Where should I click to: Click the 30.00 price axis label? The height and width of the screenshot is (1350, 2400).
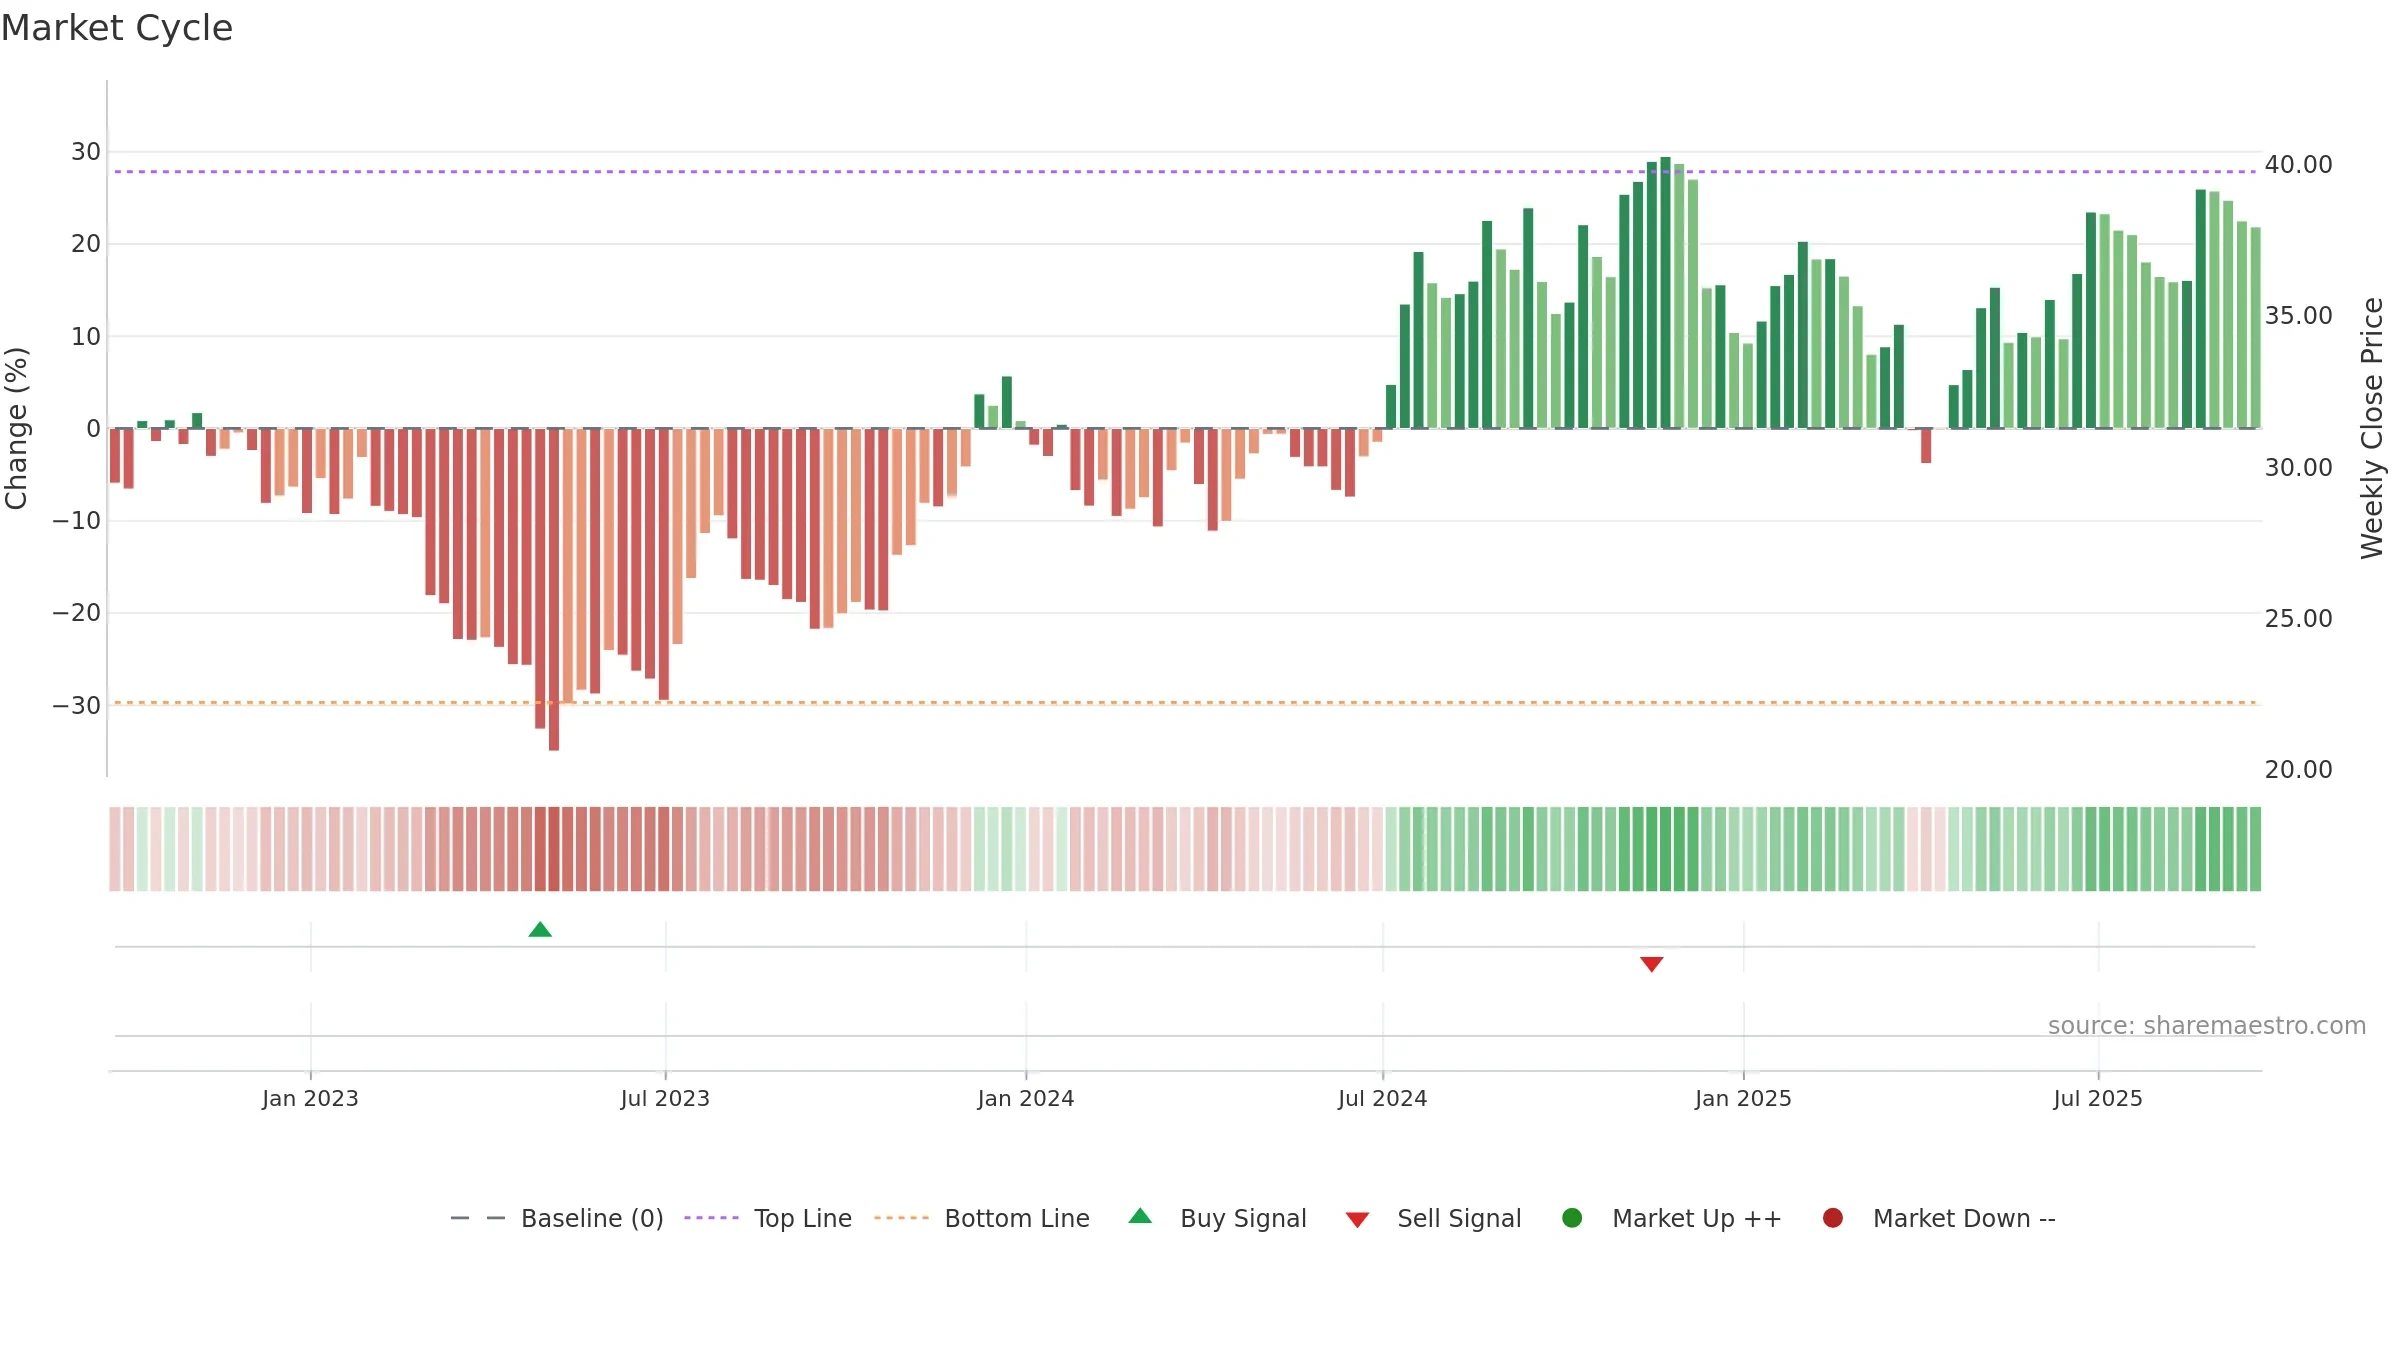(2298, 468)
